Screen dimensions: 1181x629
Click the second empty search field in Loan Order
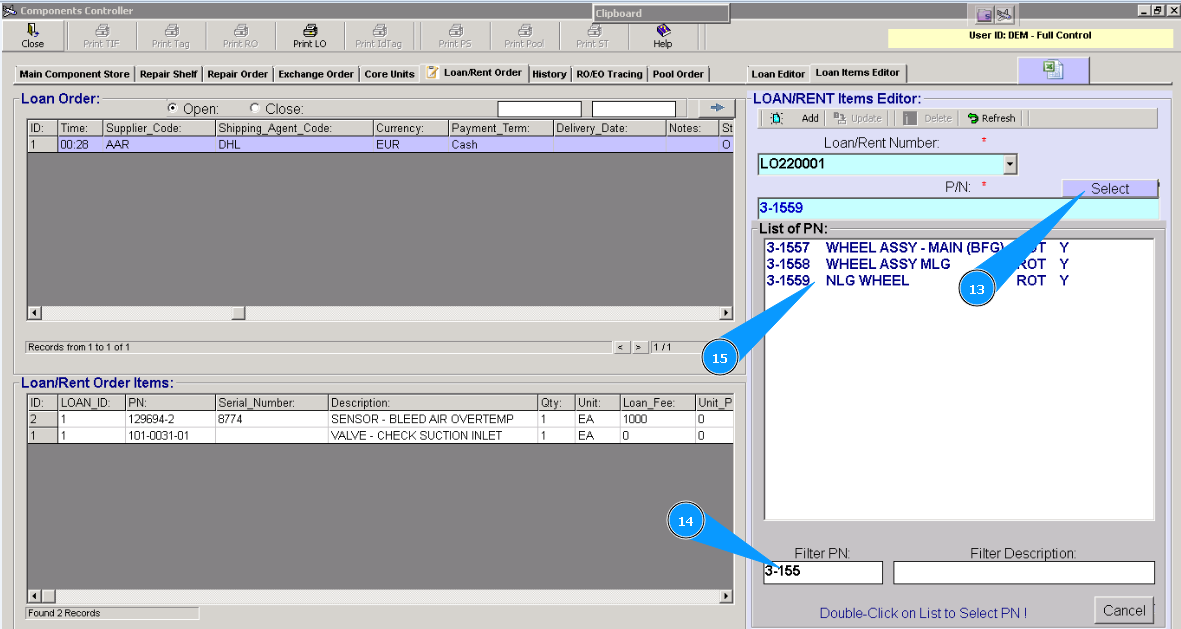coord(633,108)
